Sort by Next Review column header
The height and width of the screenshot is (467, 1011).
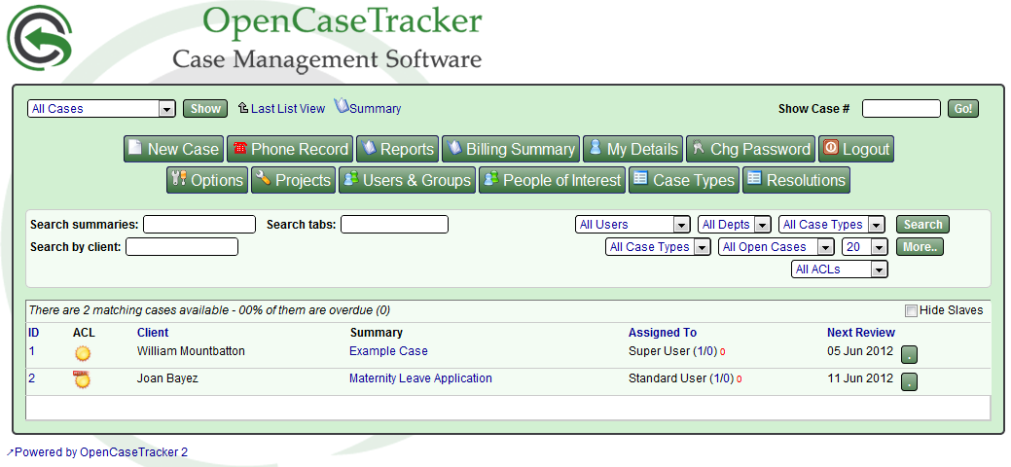(x=861, y=333)
